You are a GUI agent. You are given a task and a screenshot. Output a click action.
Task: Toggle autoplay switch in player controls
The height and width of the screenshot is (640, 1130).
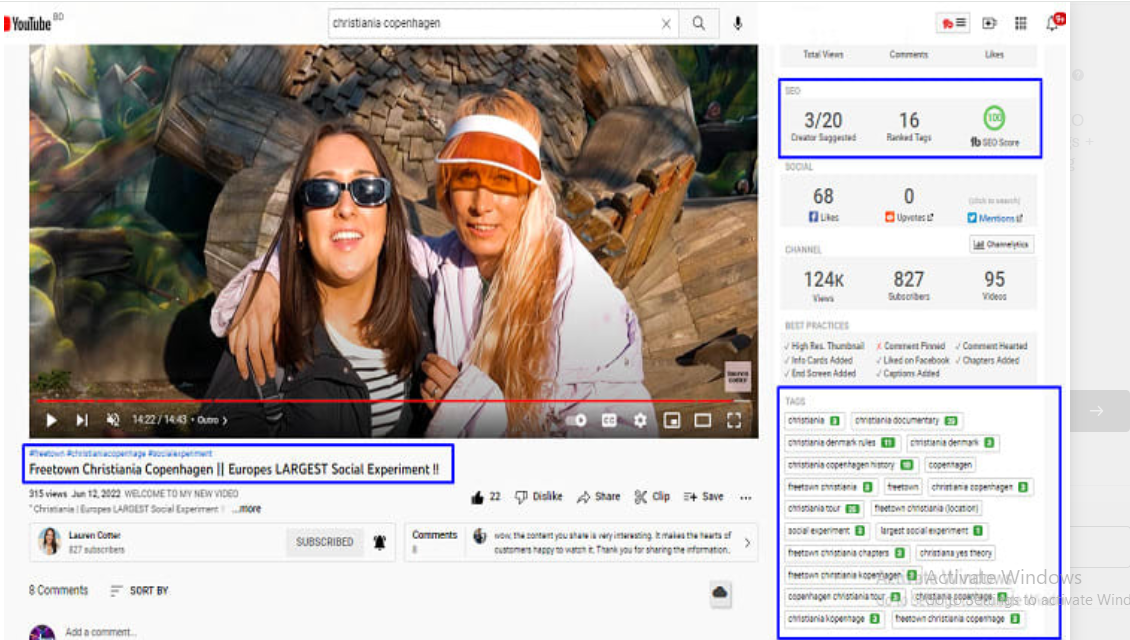(577, 421)
